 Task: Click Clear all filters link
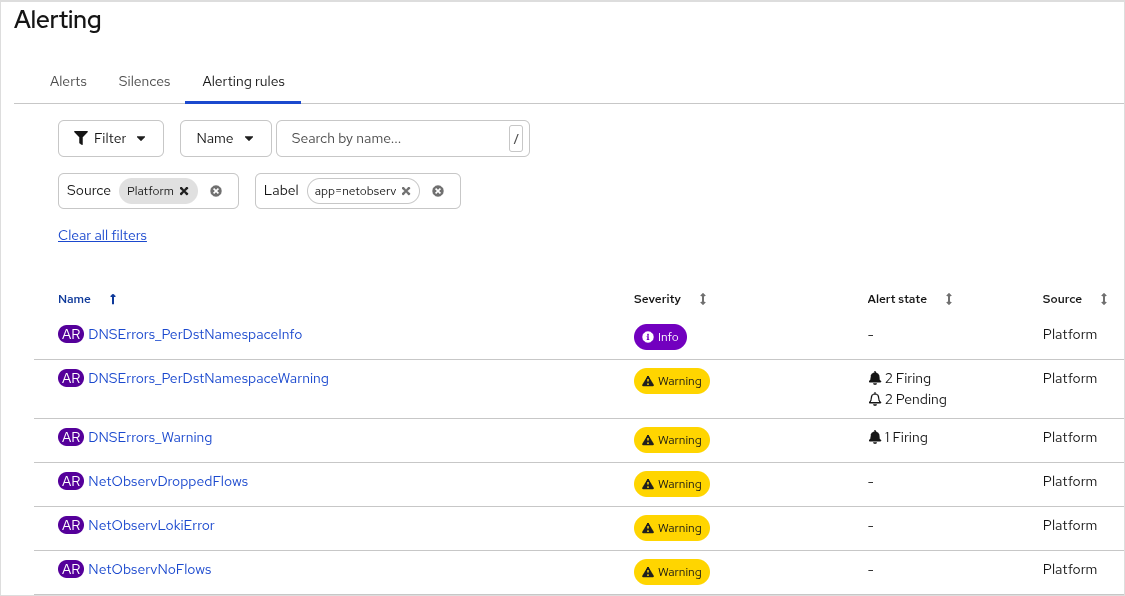(x=102, y=235)
